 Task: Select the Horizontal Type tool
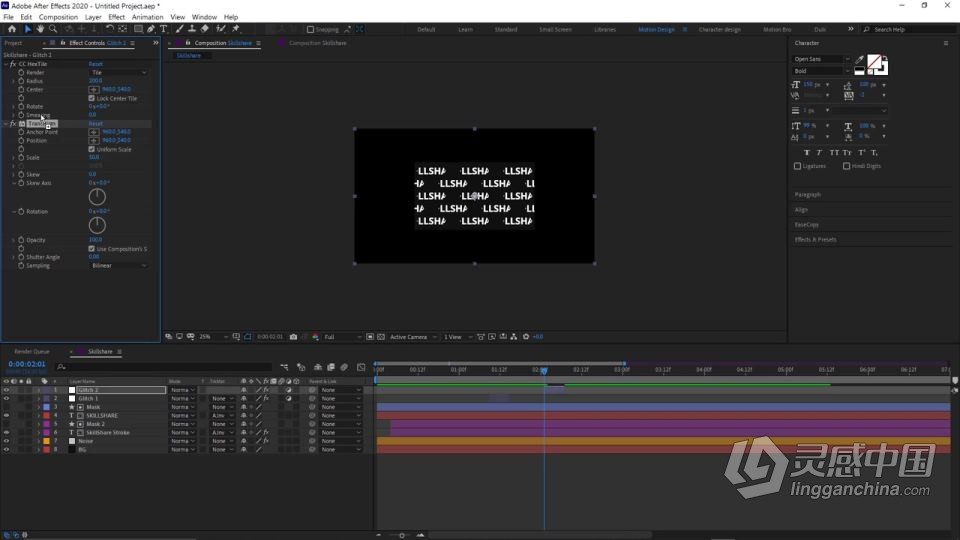tap(163, 29)
